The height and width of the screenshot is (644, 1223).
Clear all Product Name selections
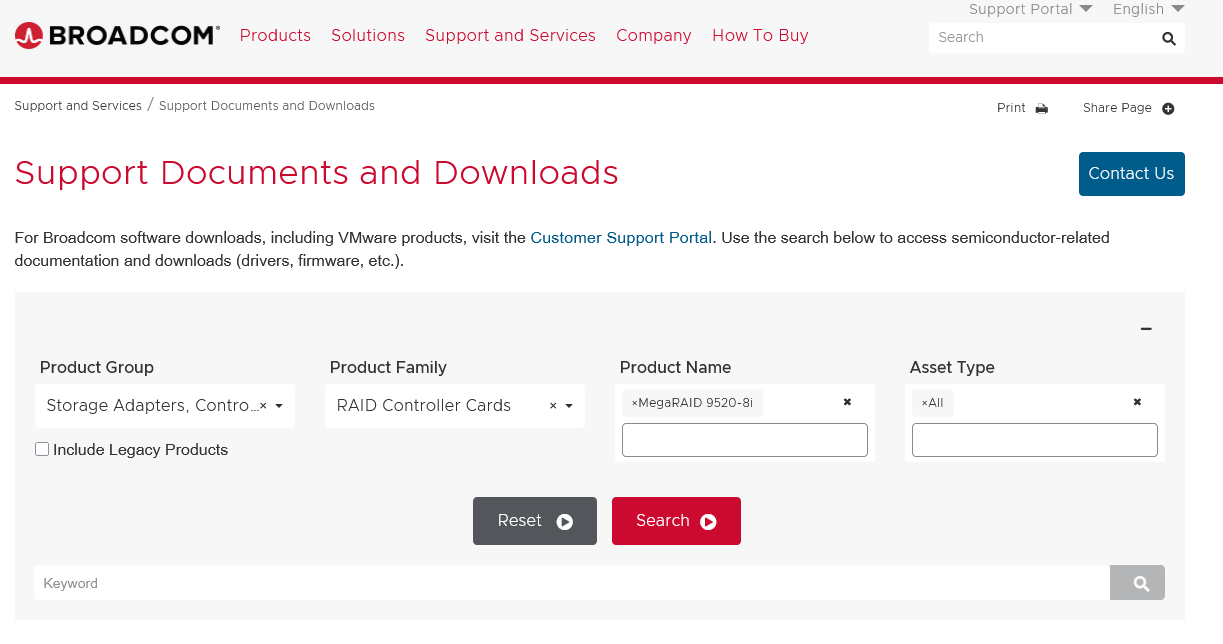pos(847,402)
